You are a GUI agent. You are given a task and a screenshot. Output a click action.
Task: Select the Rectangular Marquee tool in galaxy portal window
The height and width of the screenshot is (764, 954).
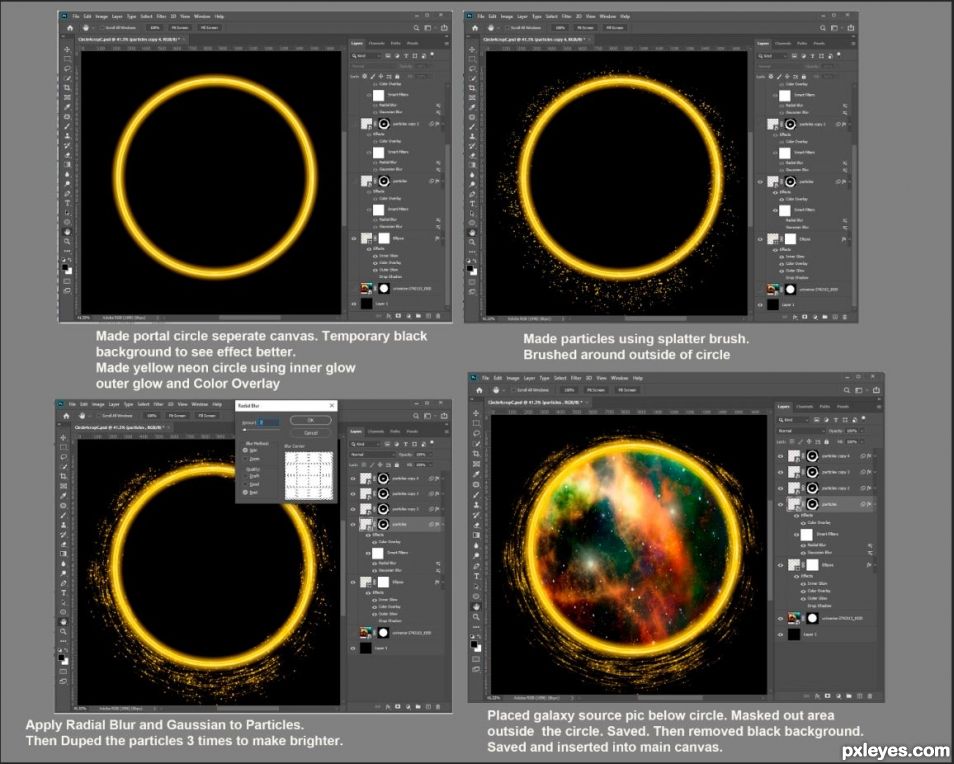point(476,423)
